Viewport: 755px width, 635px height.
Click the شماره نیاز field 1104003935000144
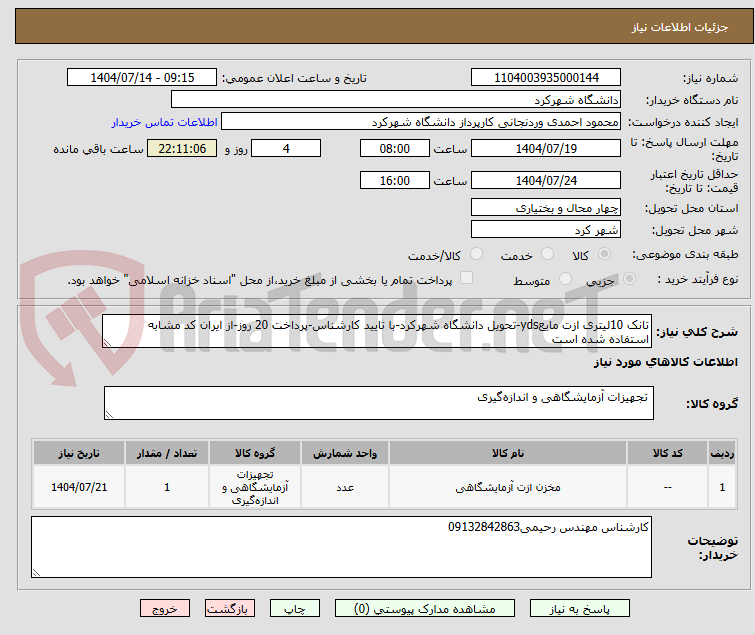546,78
